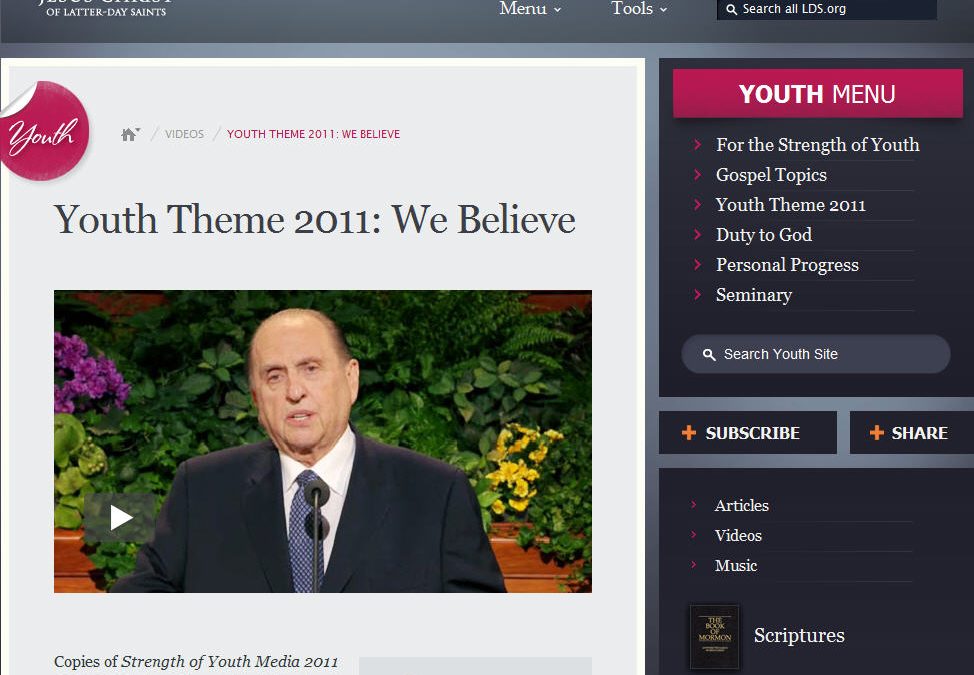Open the Duty to God link
This screenshot has width=974, height=675.
pyautogui.click(x=764, y=235)
